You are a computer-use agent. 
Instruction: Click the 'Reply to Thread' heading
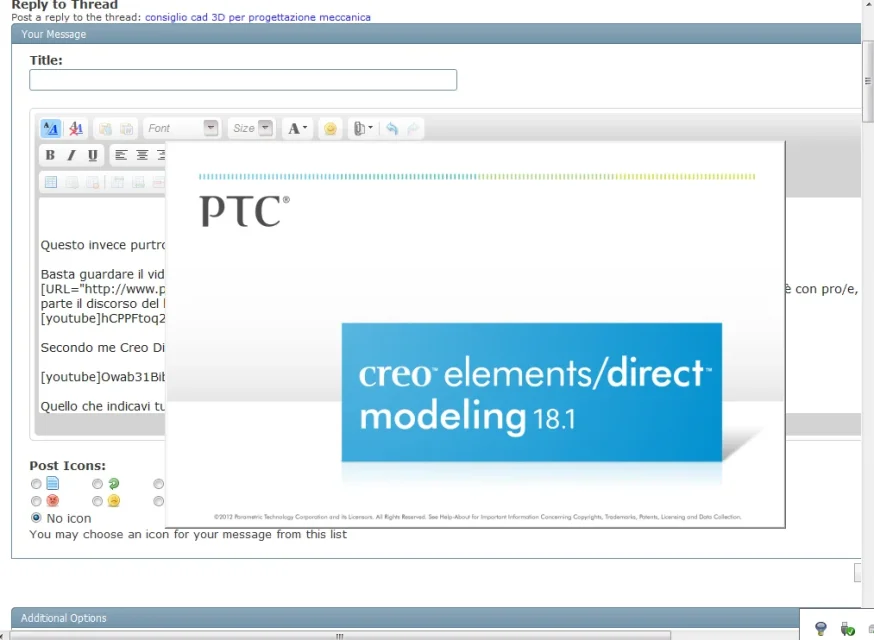coord(65,5)
